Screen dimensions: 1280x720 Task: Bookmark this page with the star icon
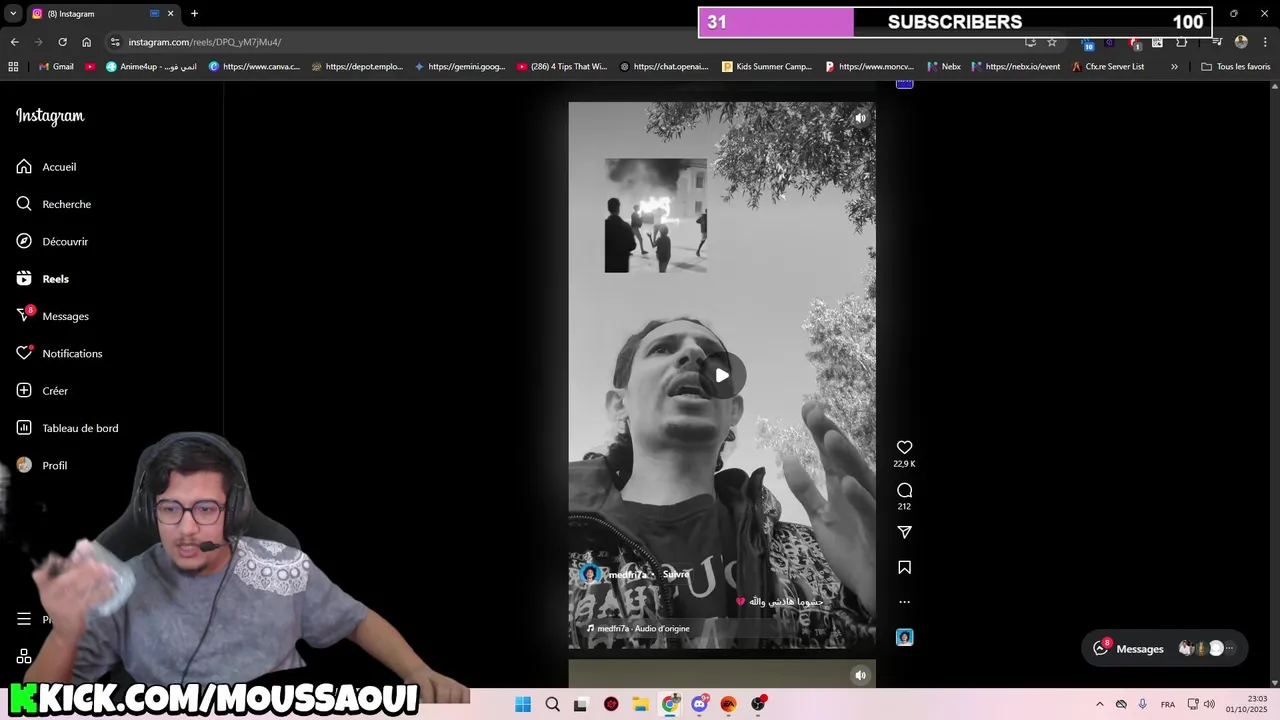point(1052,42)
